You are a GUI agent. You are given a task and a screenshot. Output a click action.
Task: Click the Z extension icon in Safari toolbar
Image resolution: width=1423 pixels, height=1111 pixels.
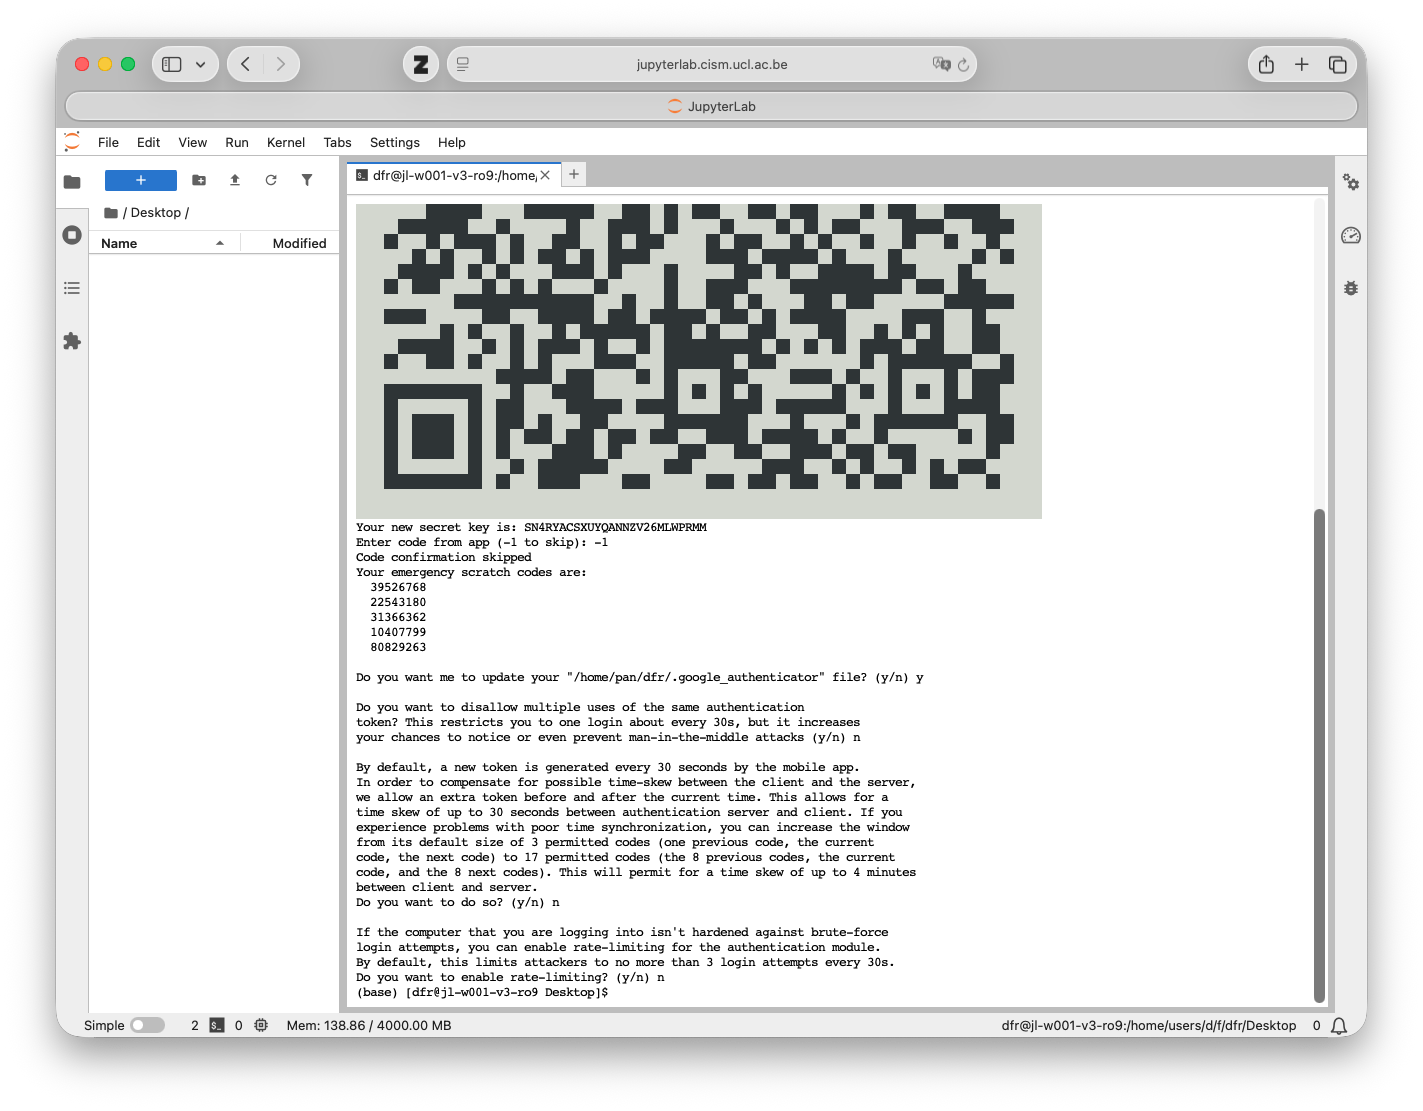[421, 64]
